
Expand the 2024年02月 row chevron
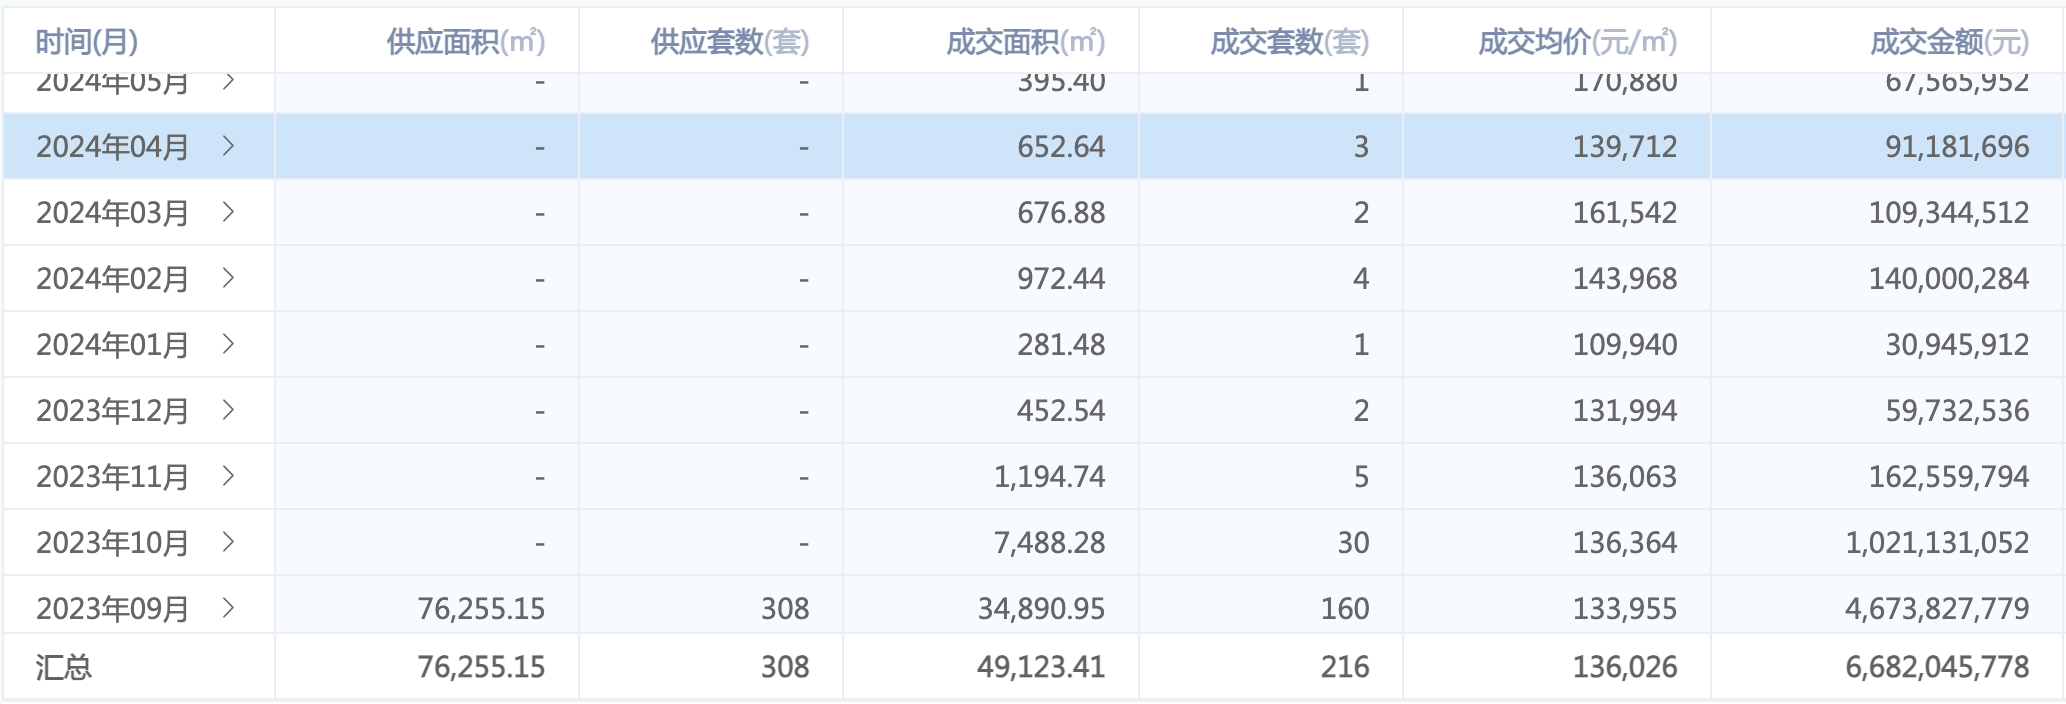point(228,278)
